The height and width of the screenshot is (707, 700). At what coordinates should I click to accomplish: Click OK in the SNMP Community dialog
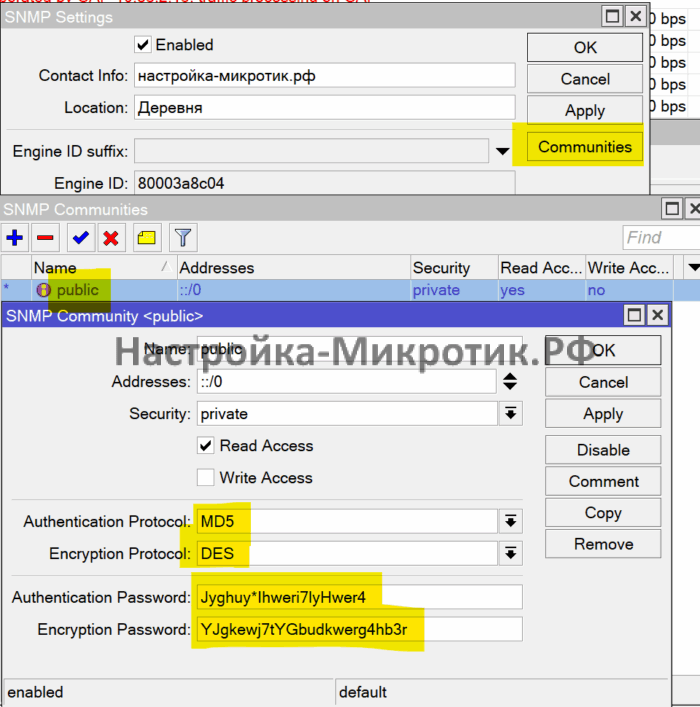tap(603, 350)
